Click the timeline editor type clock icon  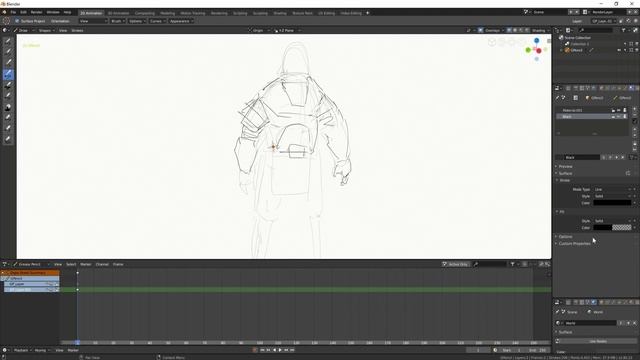(5, 350)
